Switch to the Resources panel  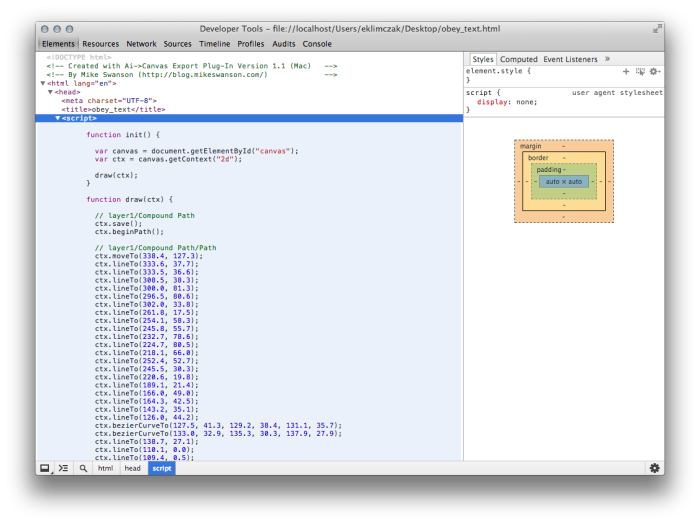(100, 44)
